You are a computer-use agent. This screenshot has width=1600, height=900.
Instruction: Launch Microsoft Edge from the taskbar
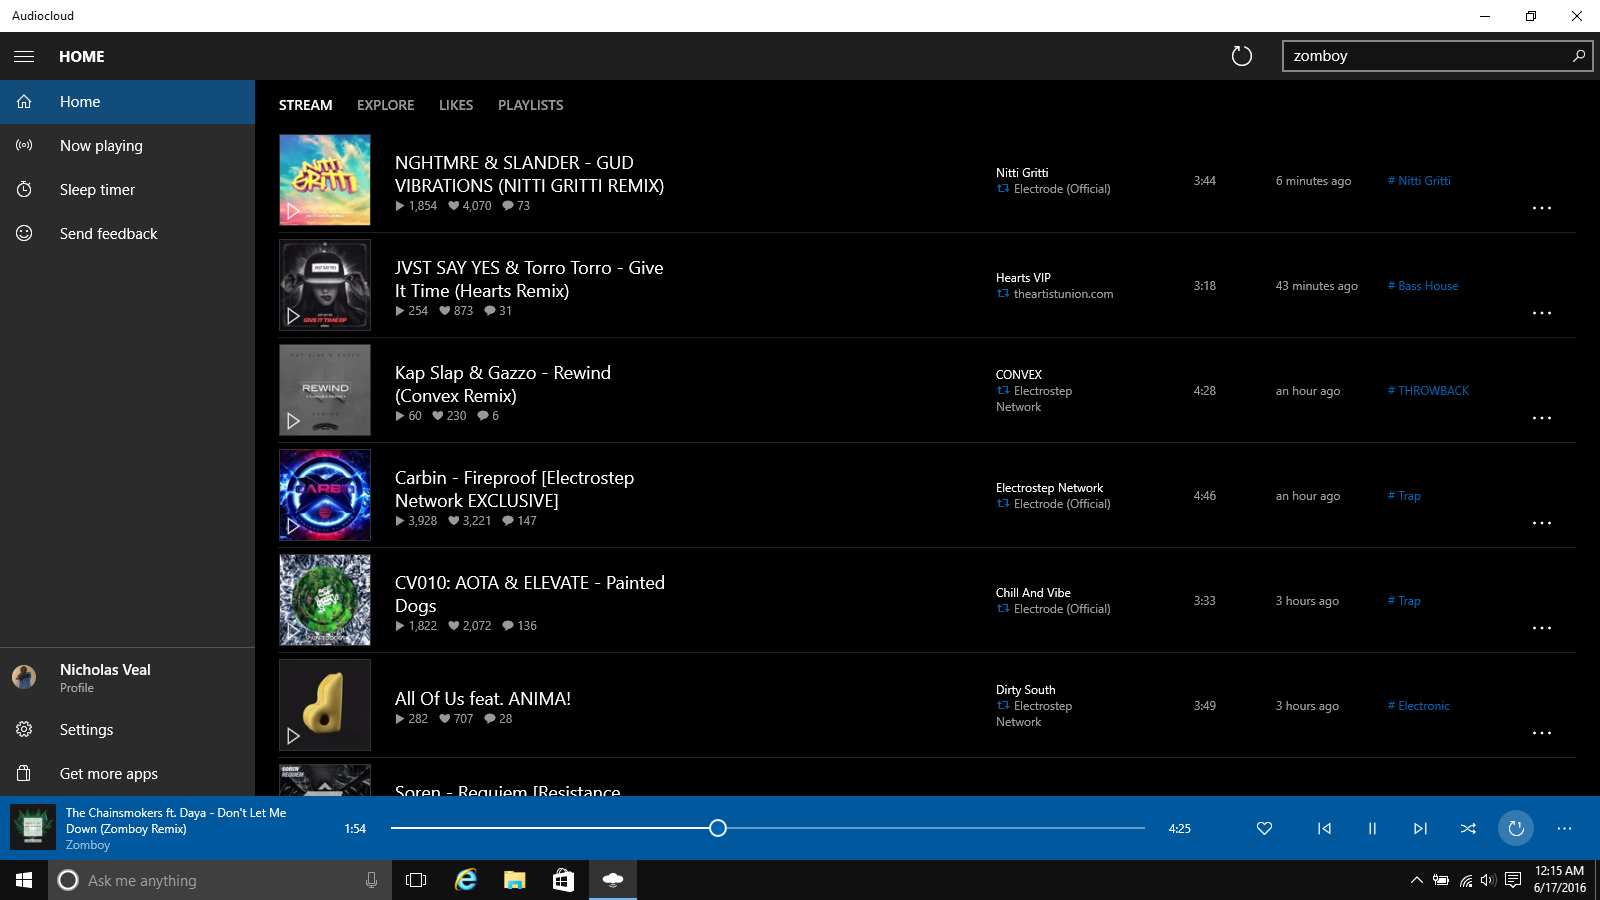coord(465,880)
